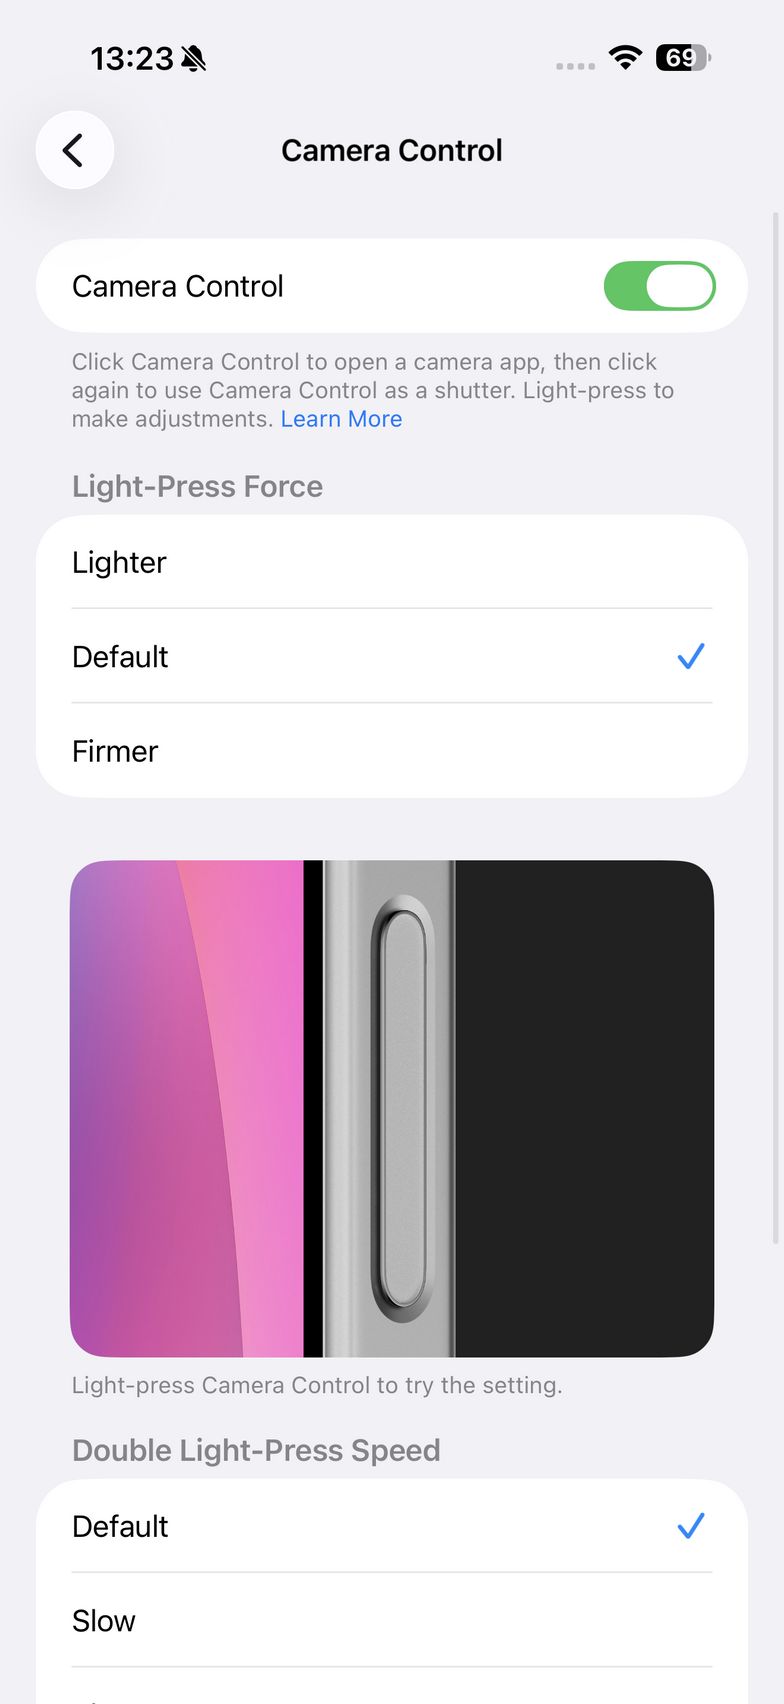The image size is (784, 1704).
Task: Tap the status bar clock
Action: (132, 59)
